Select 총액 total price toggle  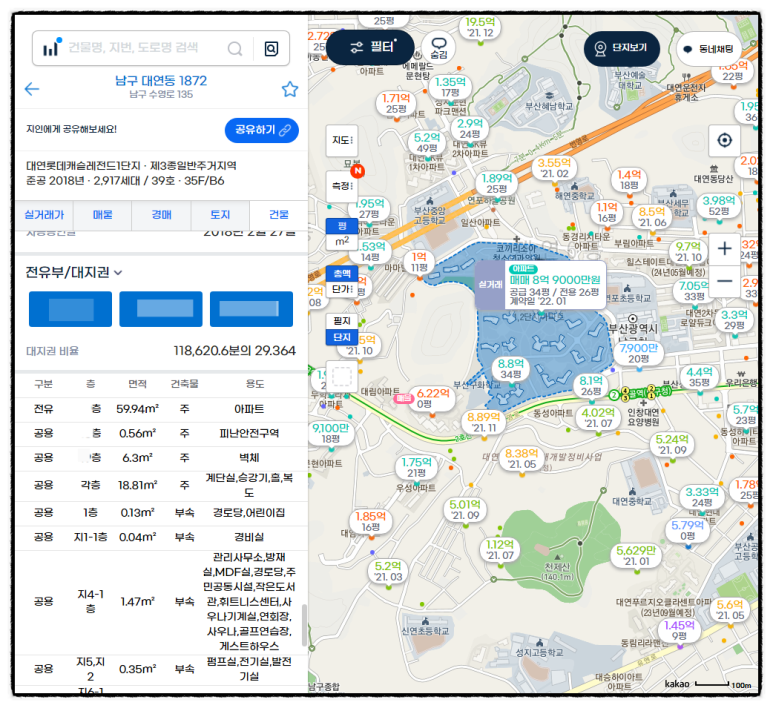[x=342, y=273]
